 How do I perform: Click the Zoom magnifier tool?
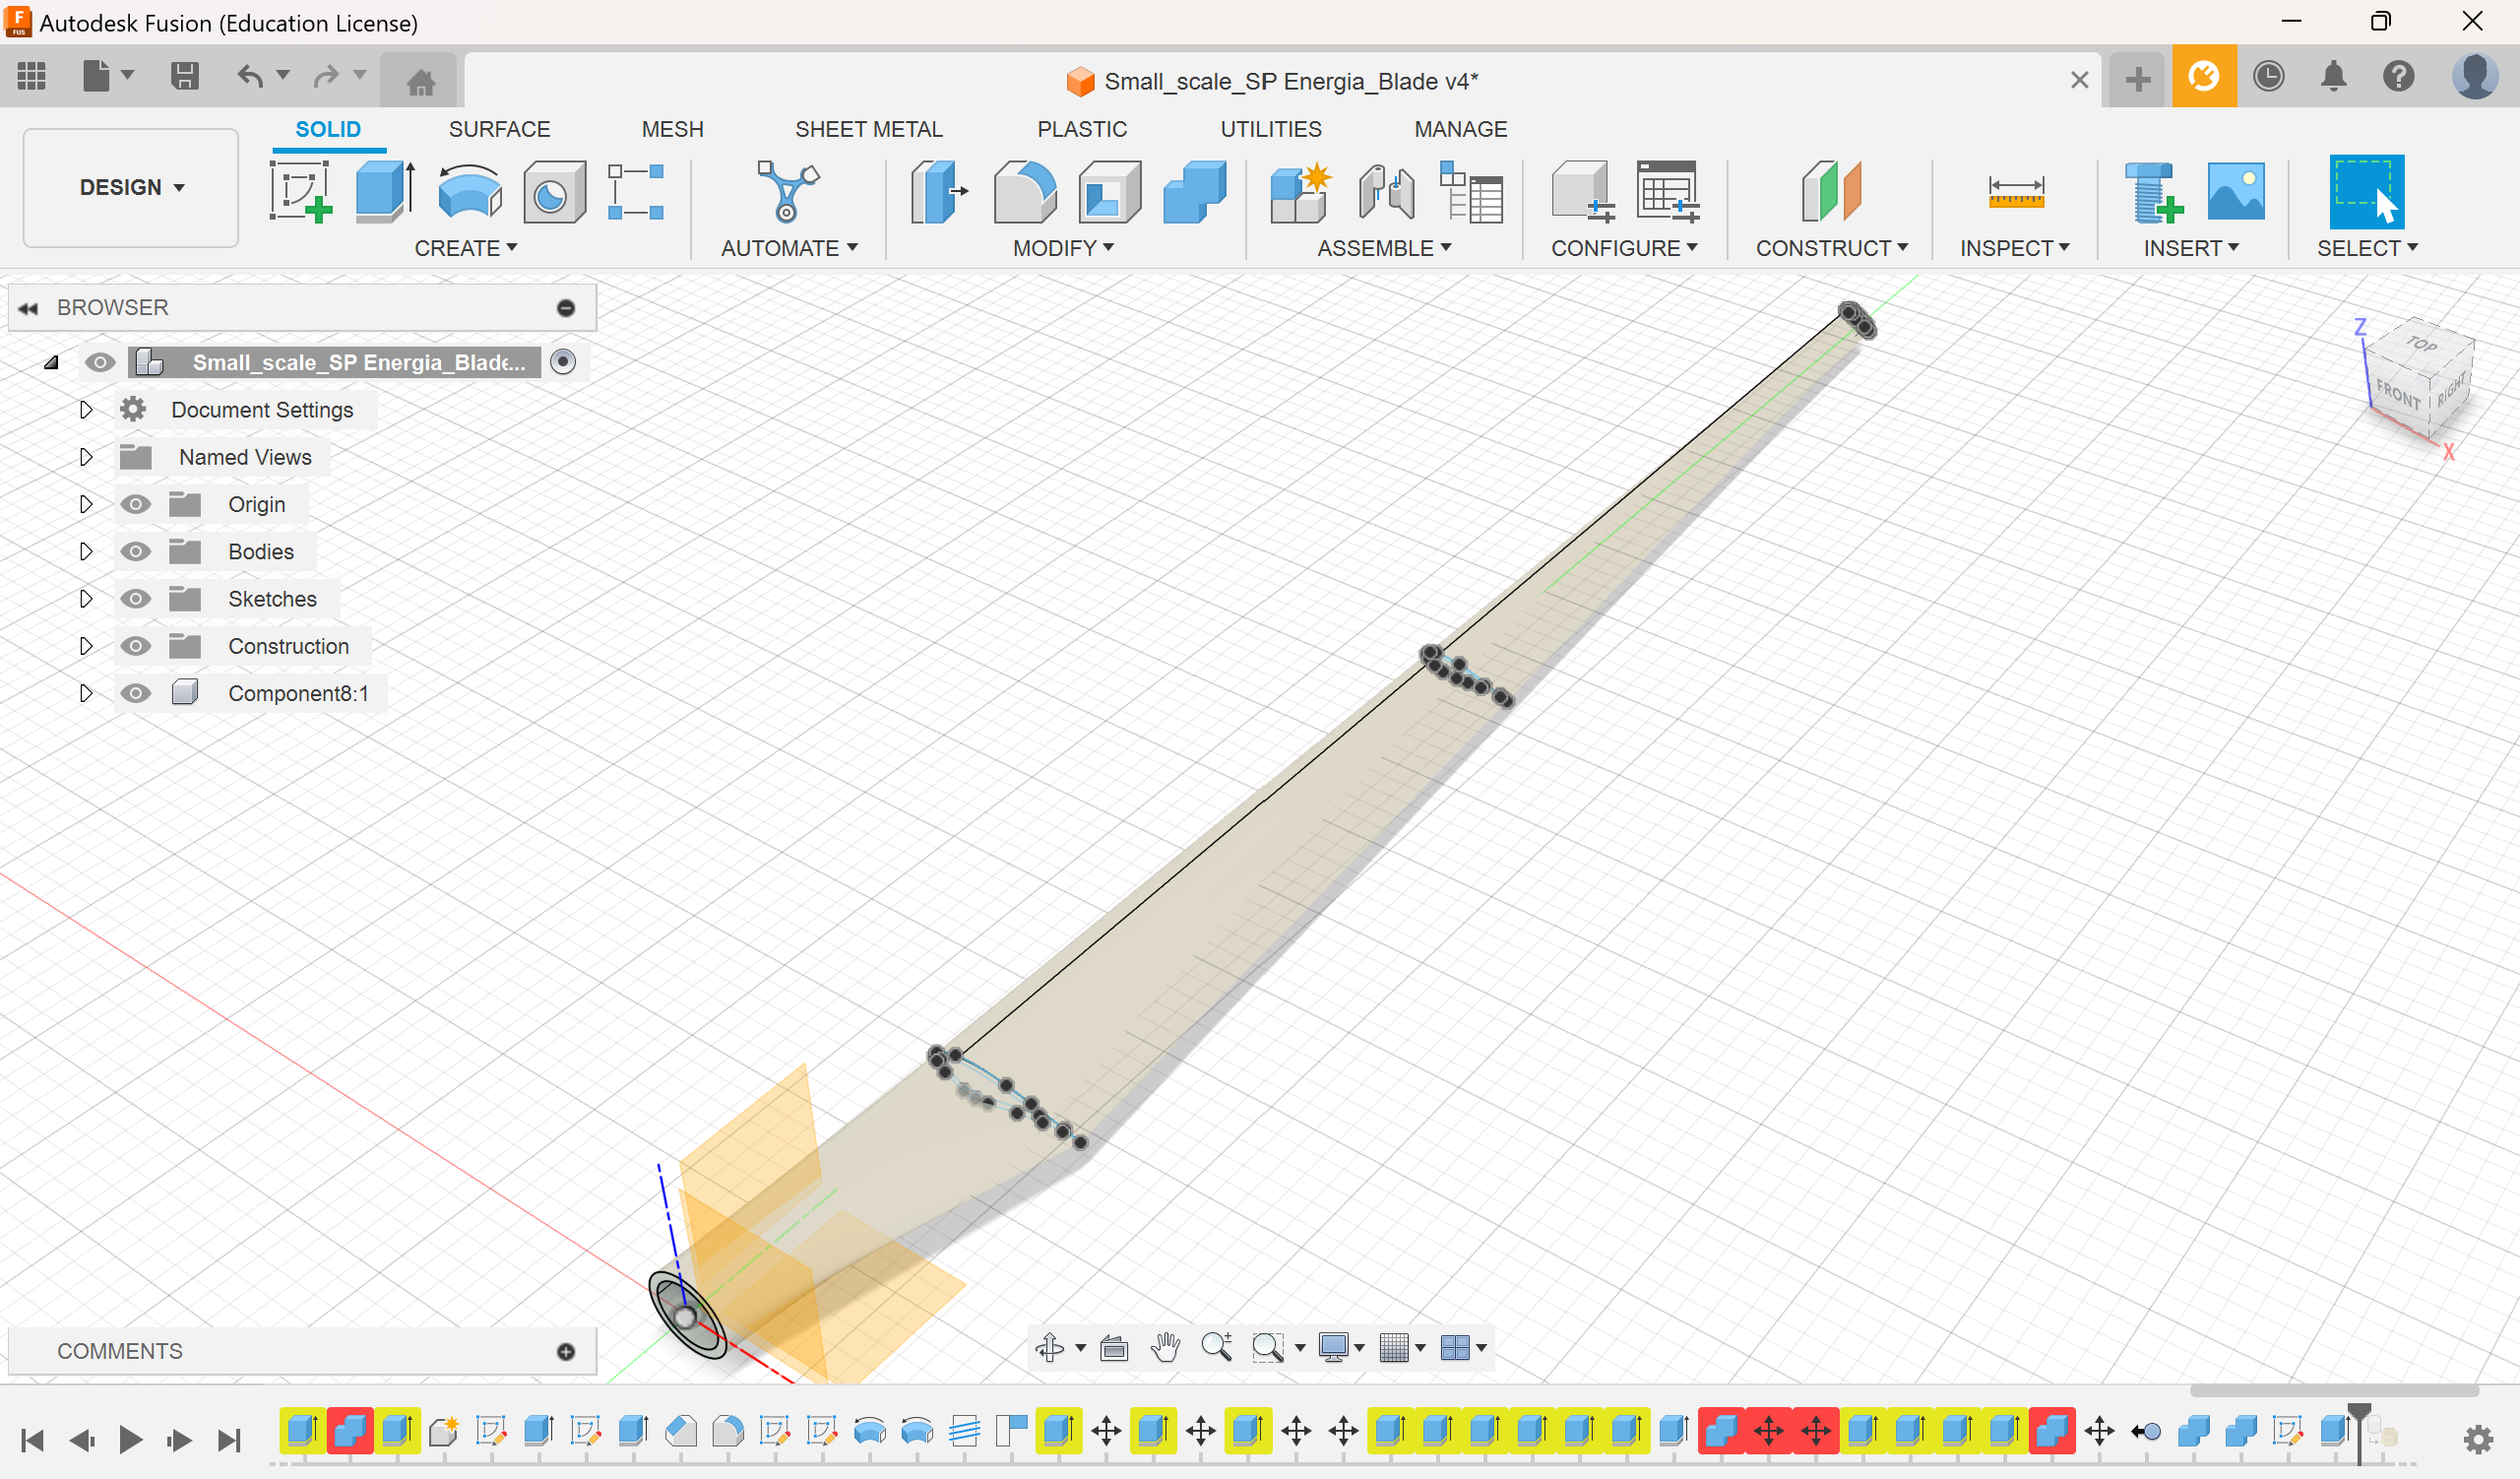[x=1216, y=1347]
